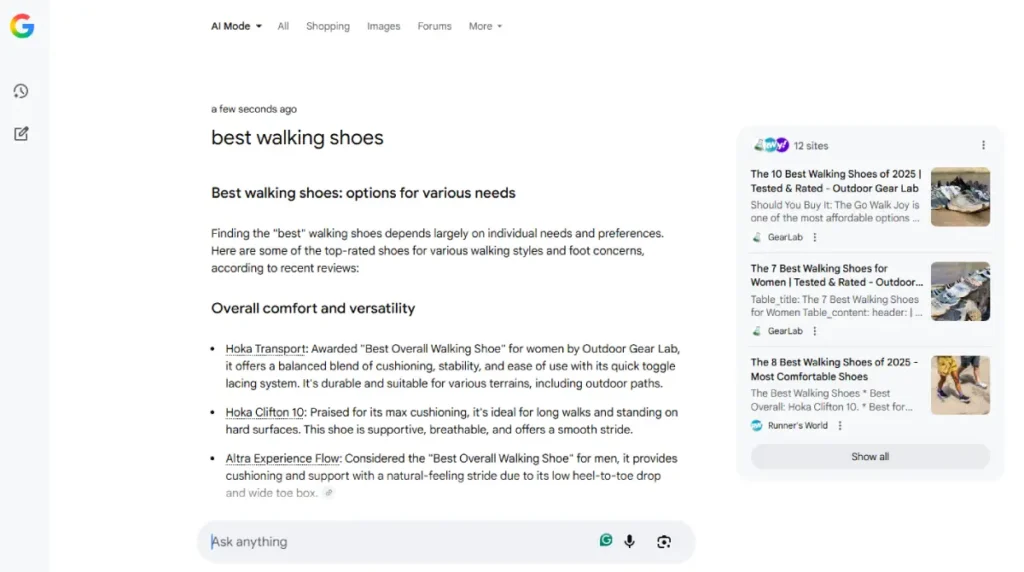The height and width of the screenshot is (572, 1024).
Task: Click the microphone voice search icon
Action: point(630,541)
